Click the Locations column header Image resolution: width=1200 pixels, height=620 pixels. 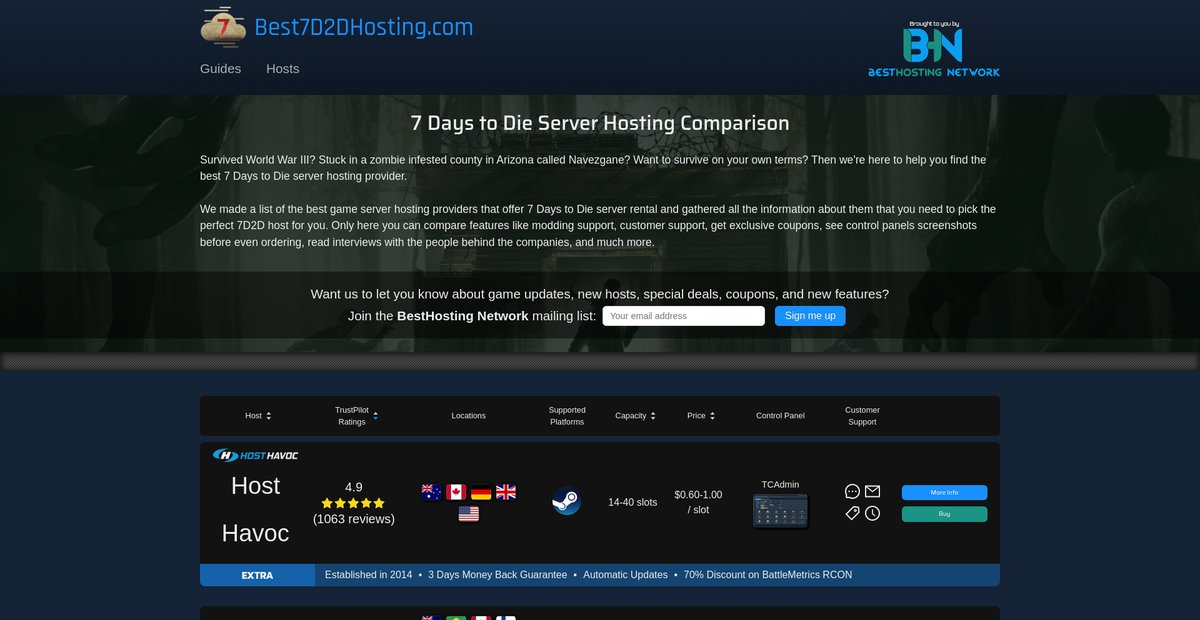pos(468,416)
